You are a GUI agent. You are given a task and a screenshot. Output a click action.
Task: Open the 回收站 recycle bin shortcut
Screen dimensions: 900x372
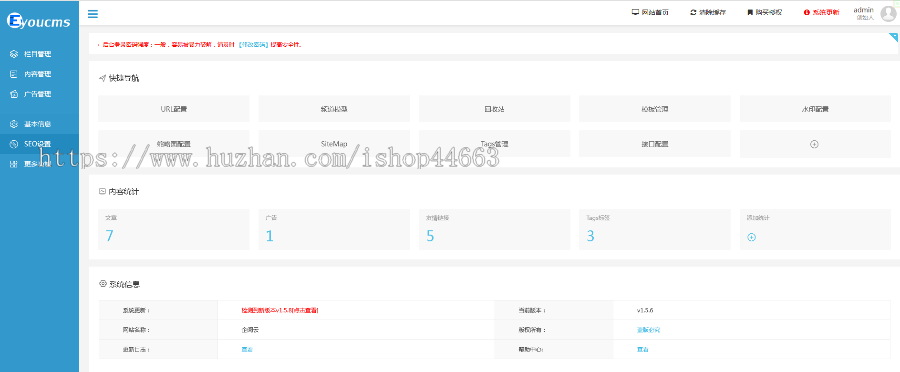[494, 108]
